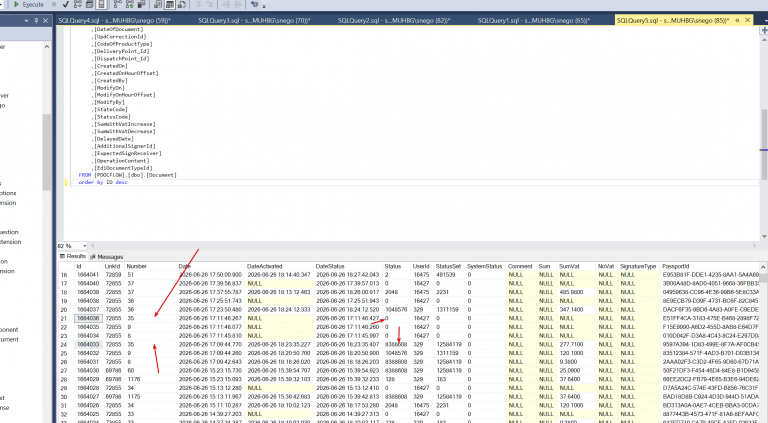Toggle auto-hide pin on Object Explorer

pos(36,21)
